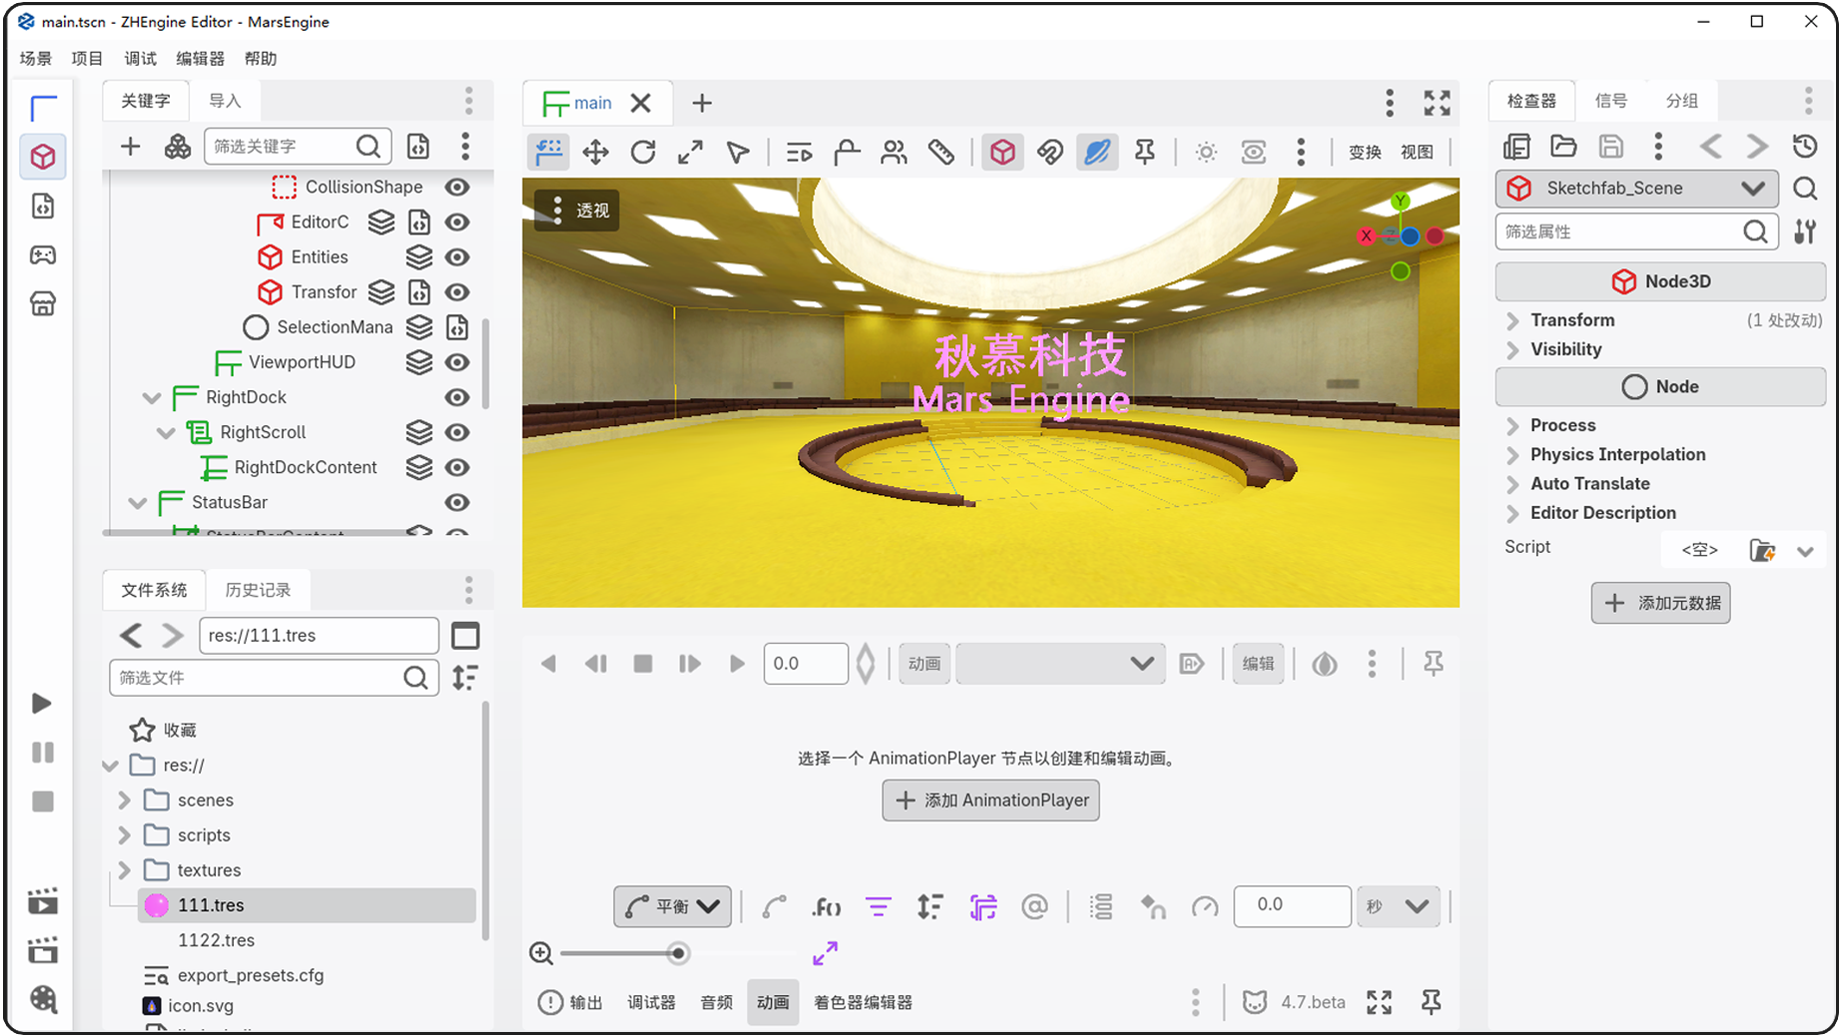
Task: Expand the Physics Interpolation section
Action: tap(1513, 455)
